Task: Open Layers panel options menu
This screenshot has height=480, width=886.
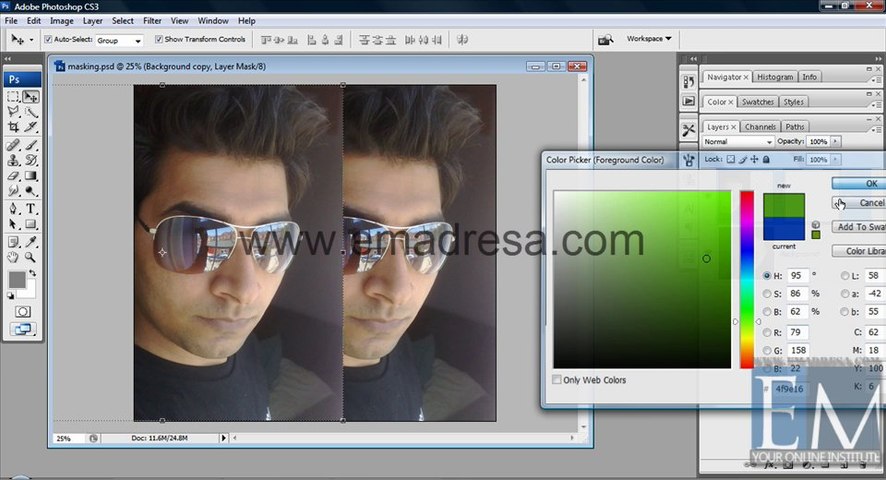Action: pyautogui.click(x=874, y=129)
